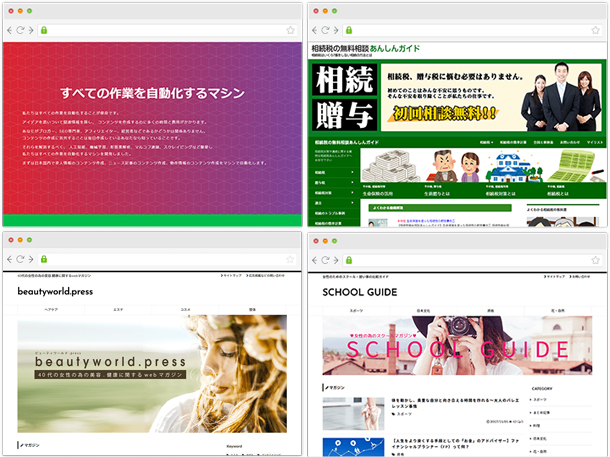This screenshot has width=610, height=457.
Task: Open the 相続税対策とは card with house
Action: [x=514, y=173]
